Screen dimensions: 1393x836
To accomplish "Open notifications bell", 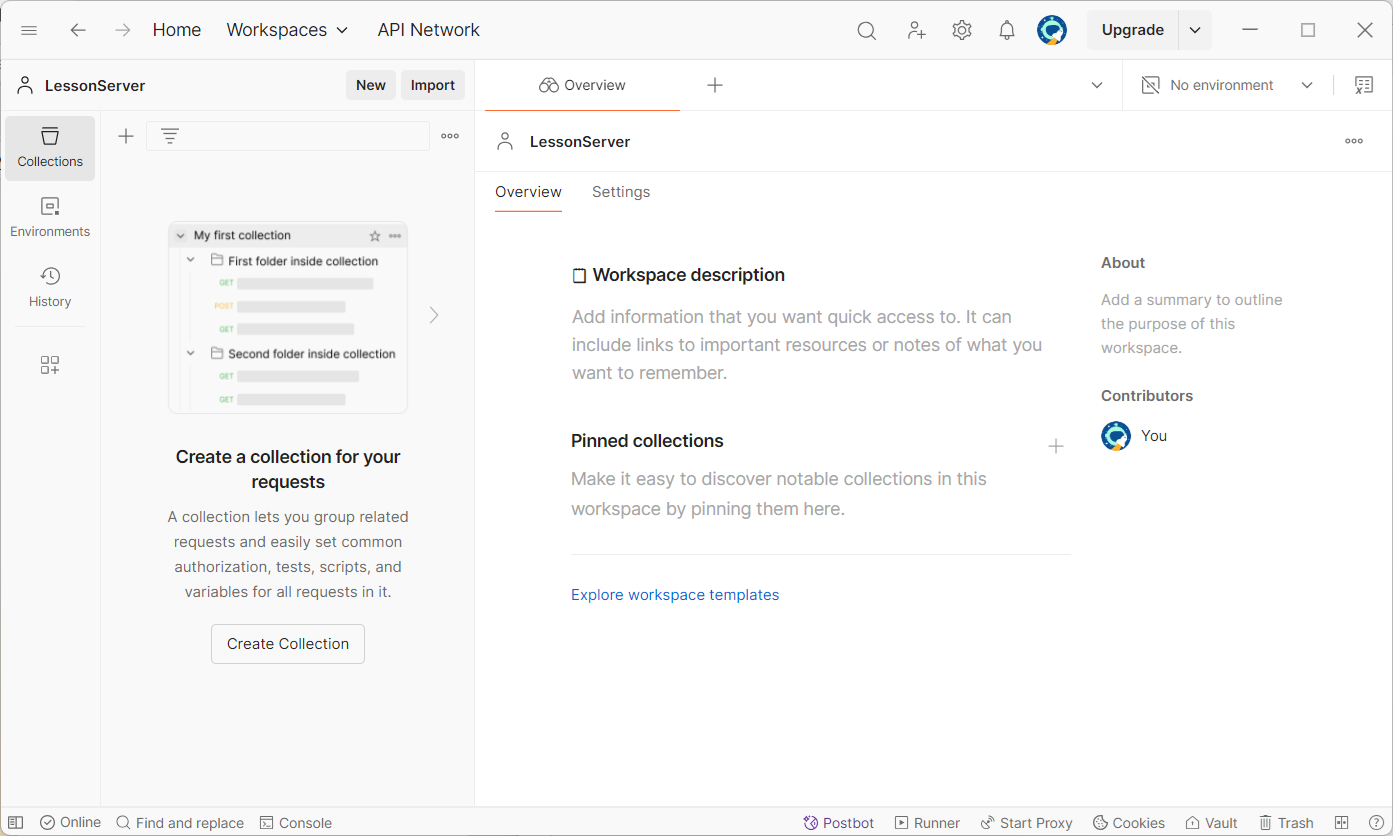I will [x=1007, y=30].
